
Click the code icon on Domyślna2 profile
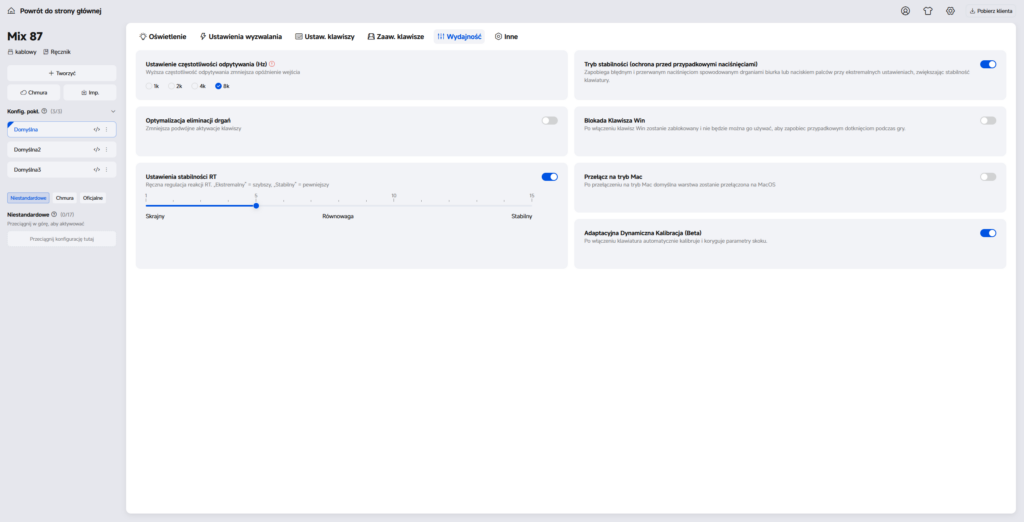[97, 150]
